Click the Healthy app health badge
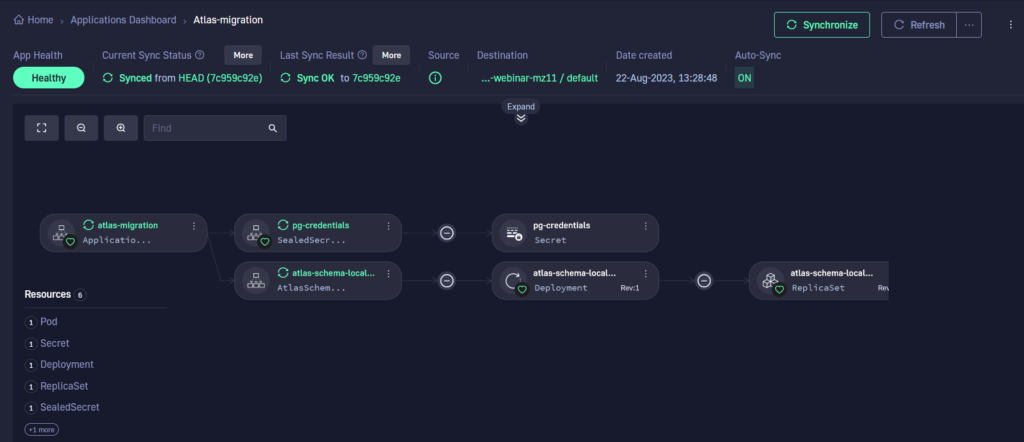This screenshot has height=442, width=1024. [x=49, y=78]
